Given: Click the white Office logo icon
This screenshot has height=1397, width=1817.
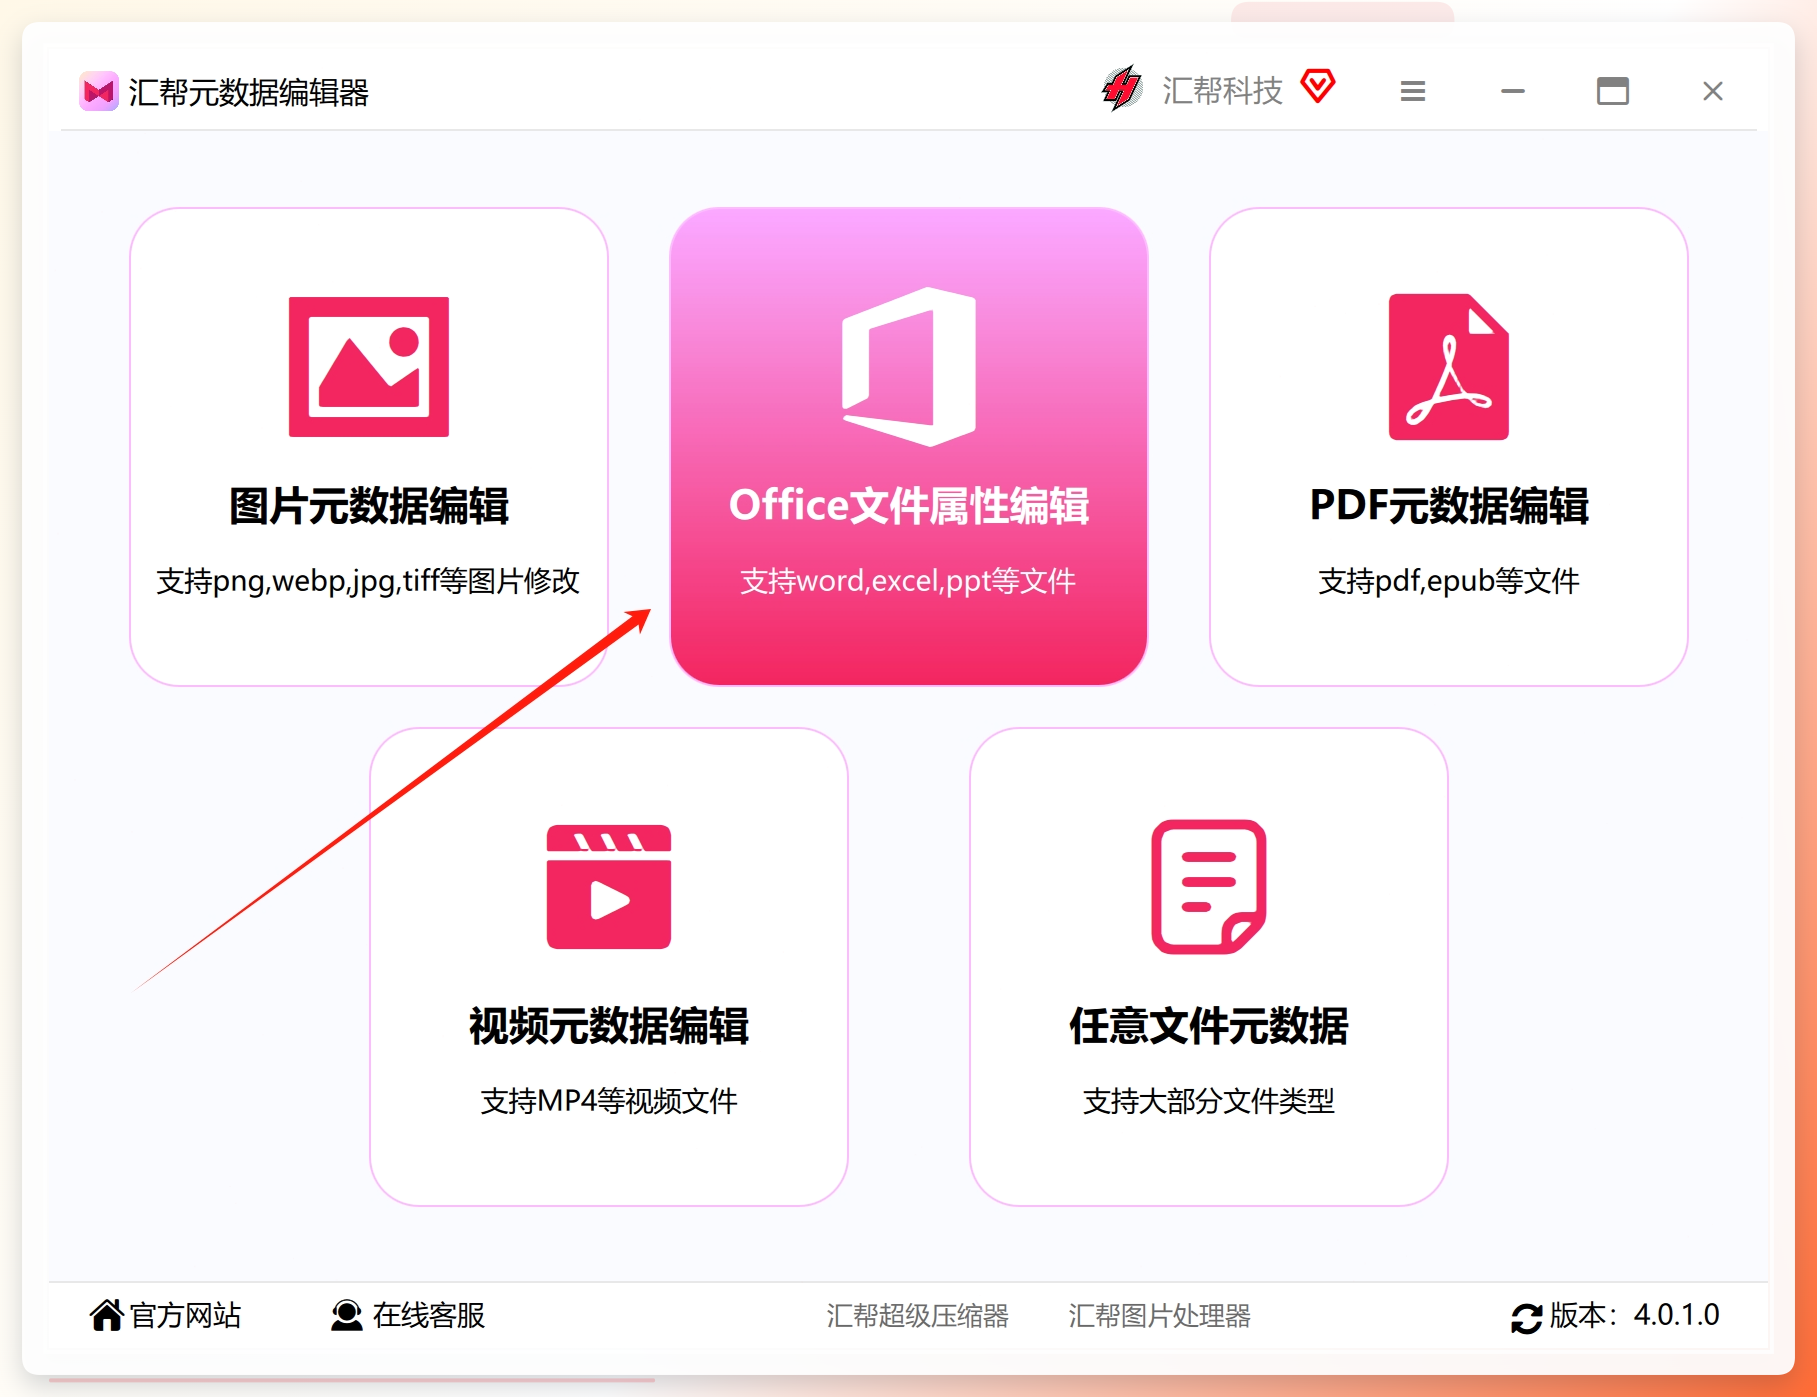Looking at the screenshot, I should point(909,367).
